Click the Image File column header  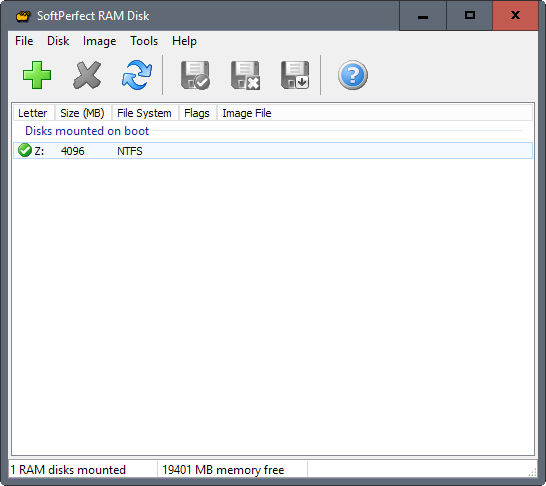[247, 113]
